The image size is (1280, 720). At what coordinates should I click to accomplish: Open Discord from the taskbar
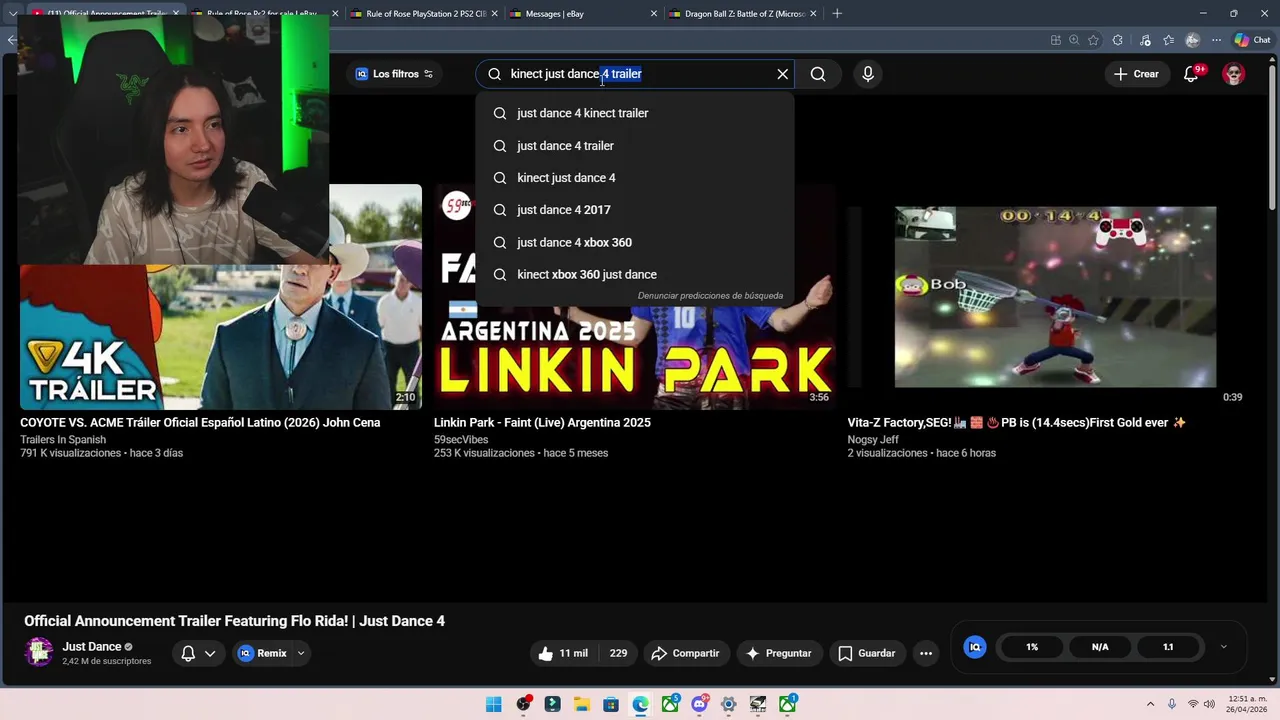(x=699, y=704)
